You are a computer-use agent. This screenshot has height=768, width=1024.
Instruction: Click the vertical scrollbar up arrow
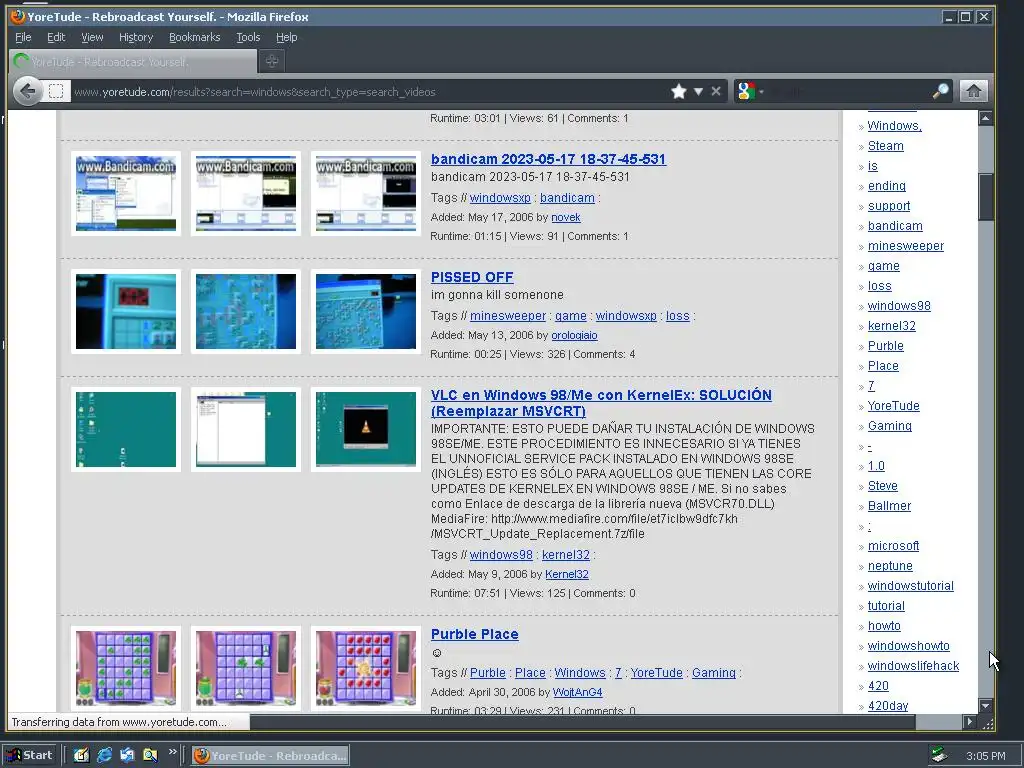(x=985, y=118)
